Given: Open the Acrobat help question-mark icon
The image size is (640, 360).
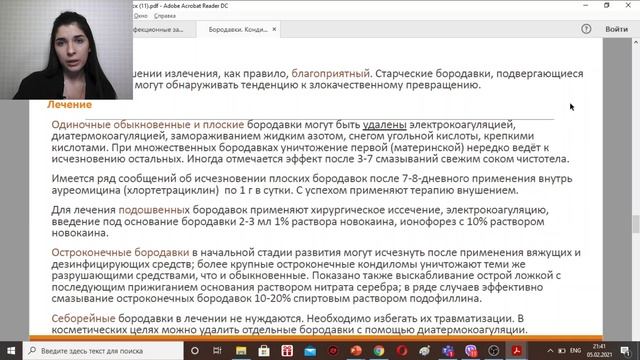Looking at the screenshot, I should (586, 29).
